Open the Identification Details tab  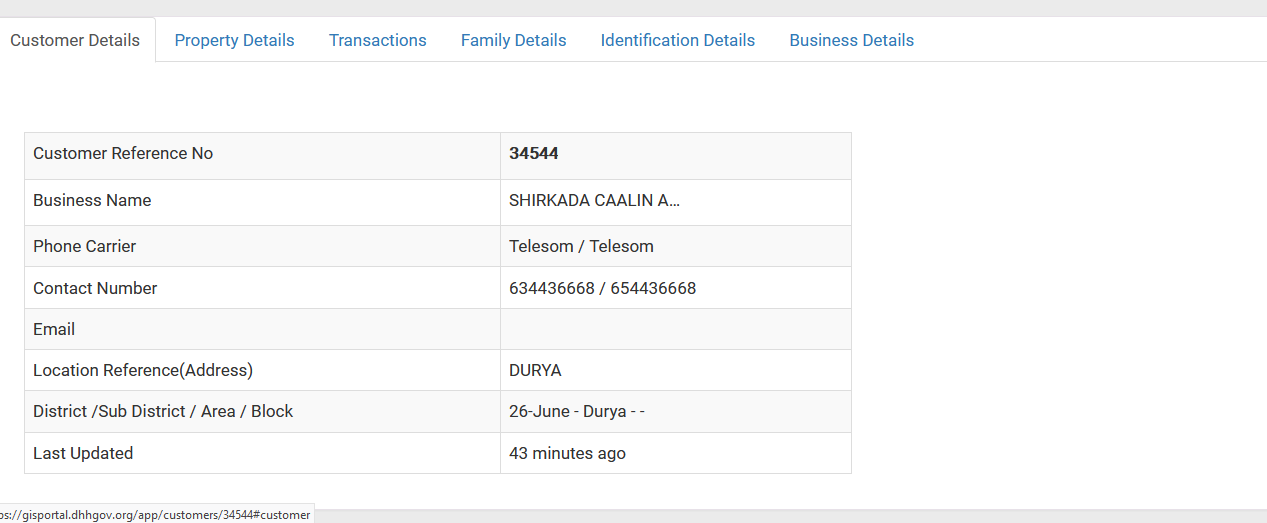point(678,40)
